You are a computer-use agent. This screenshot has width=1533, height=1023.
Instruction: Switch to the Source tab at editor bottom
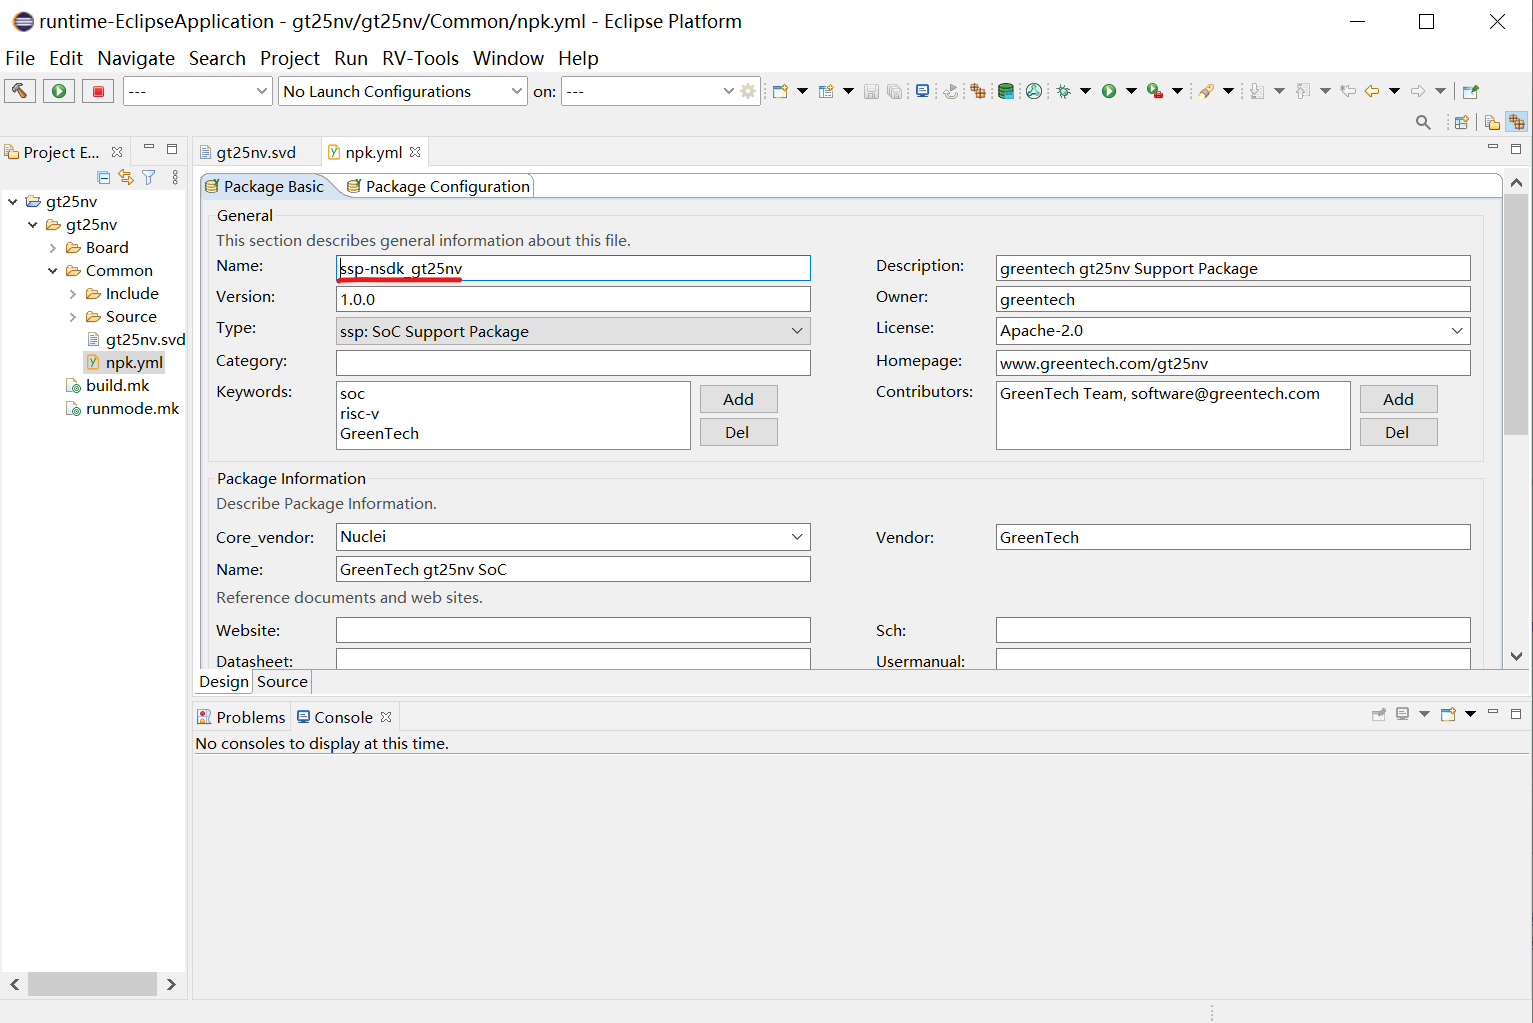[282, 682]
